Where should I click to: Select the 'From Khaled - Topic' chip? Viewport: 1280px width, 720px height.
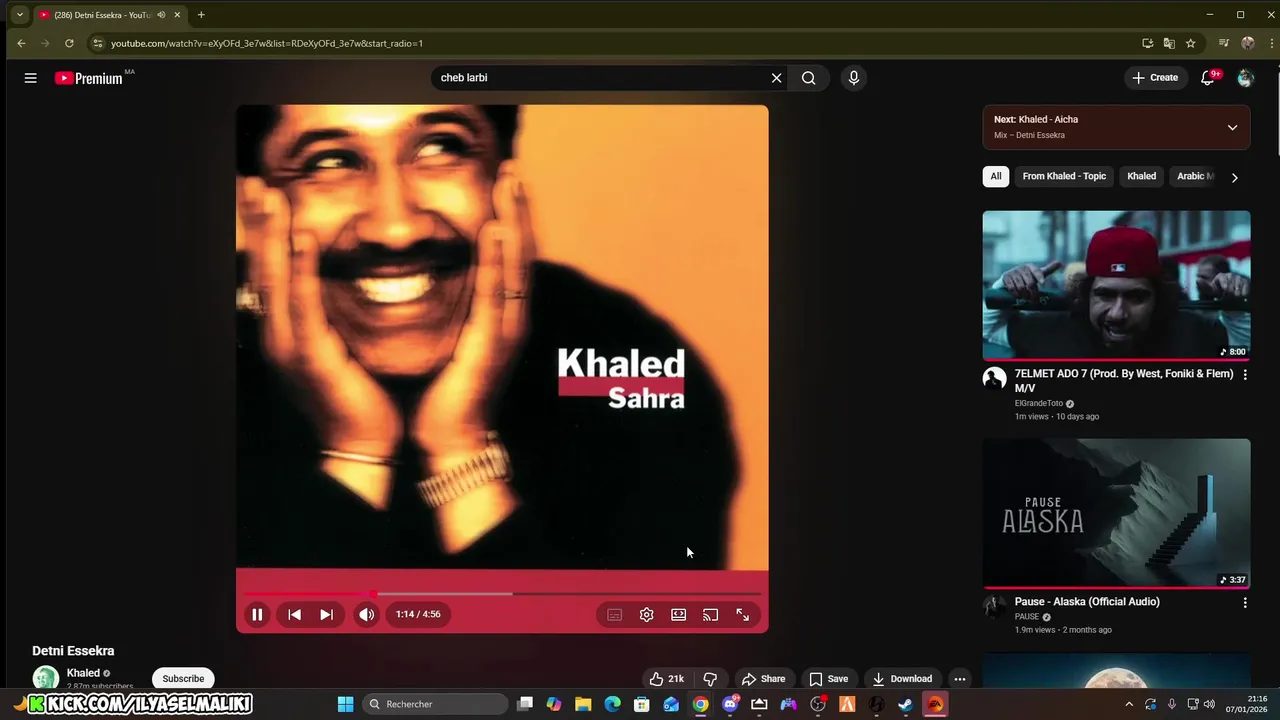[1064, 176]
